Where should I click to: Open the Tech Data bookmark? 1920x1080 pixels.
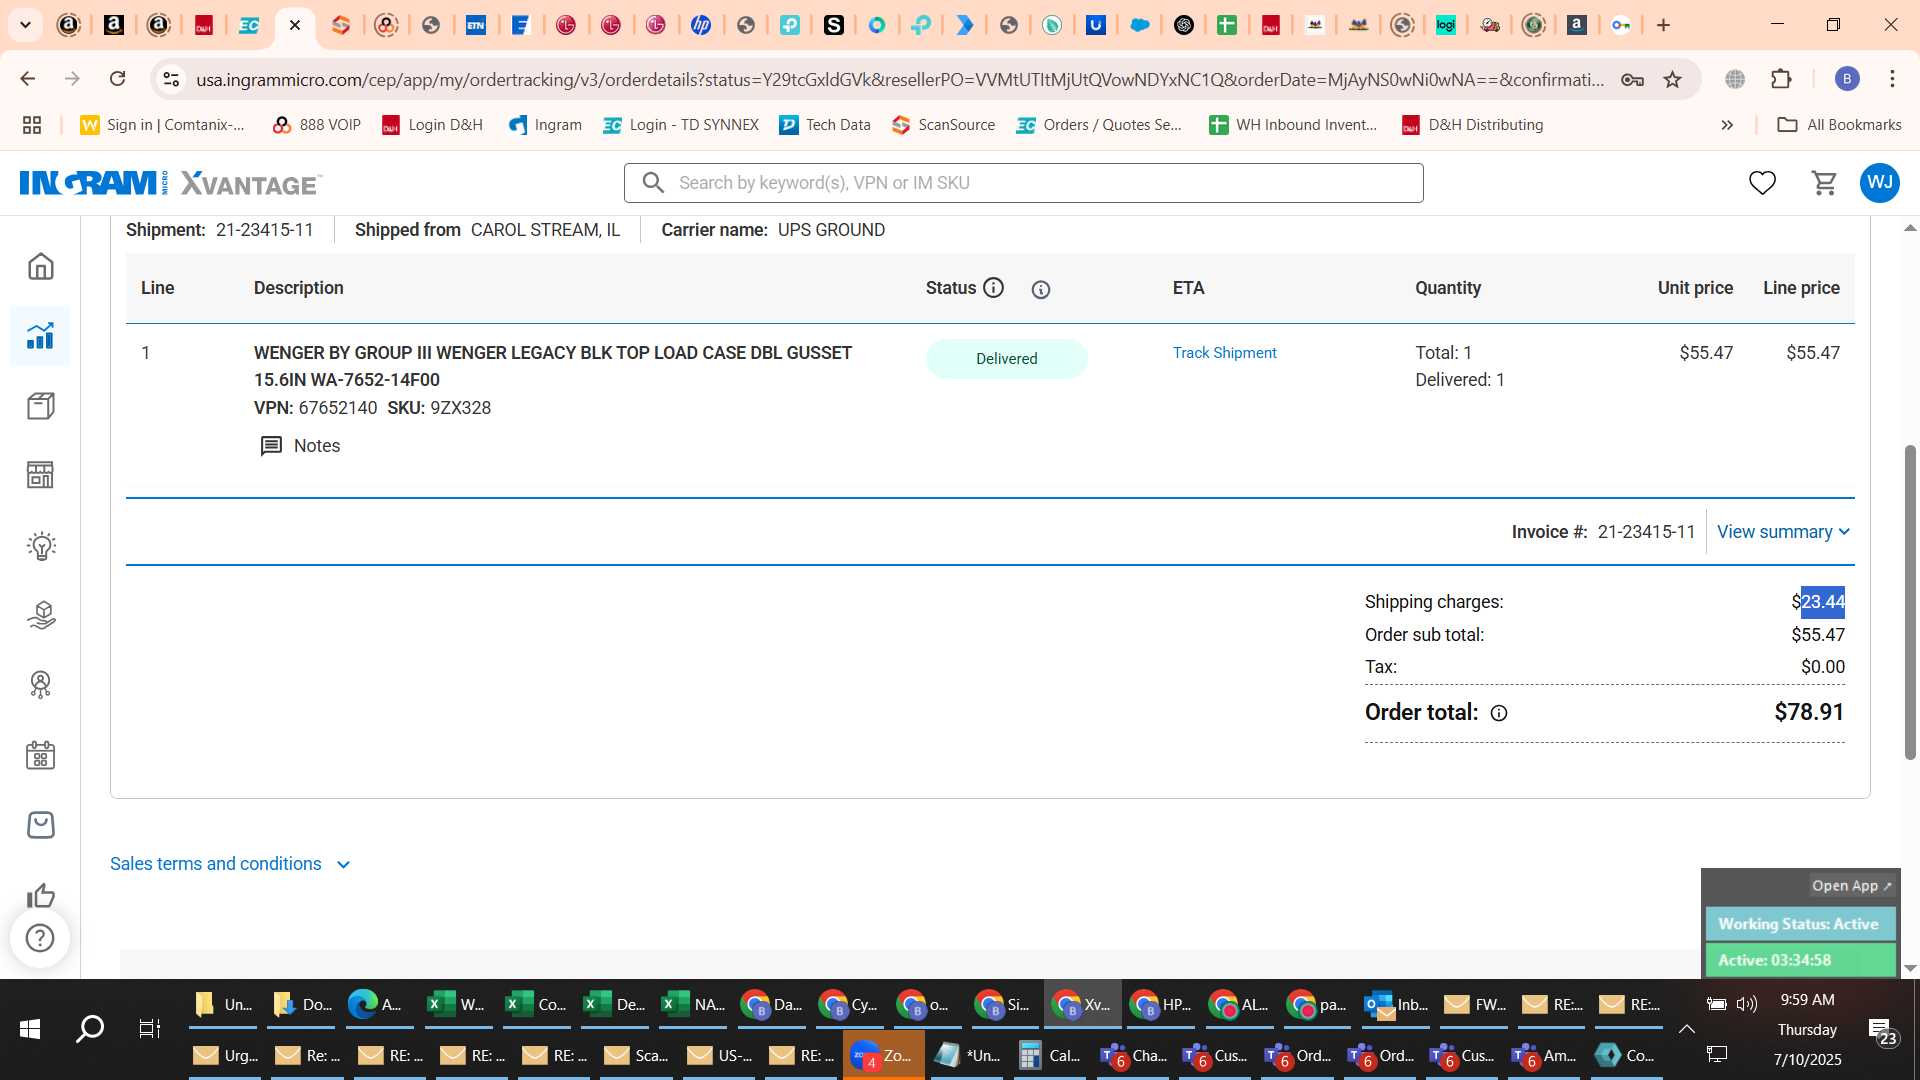(825, 125)
